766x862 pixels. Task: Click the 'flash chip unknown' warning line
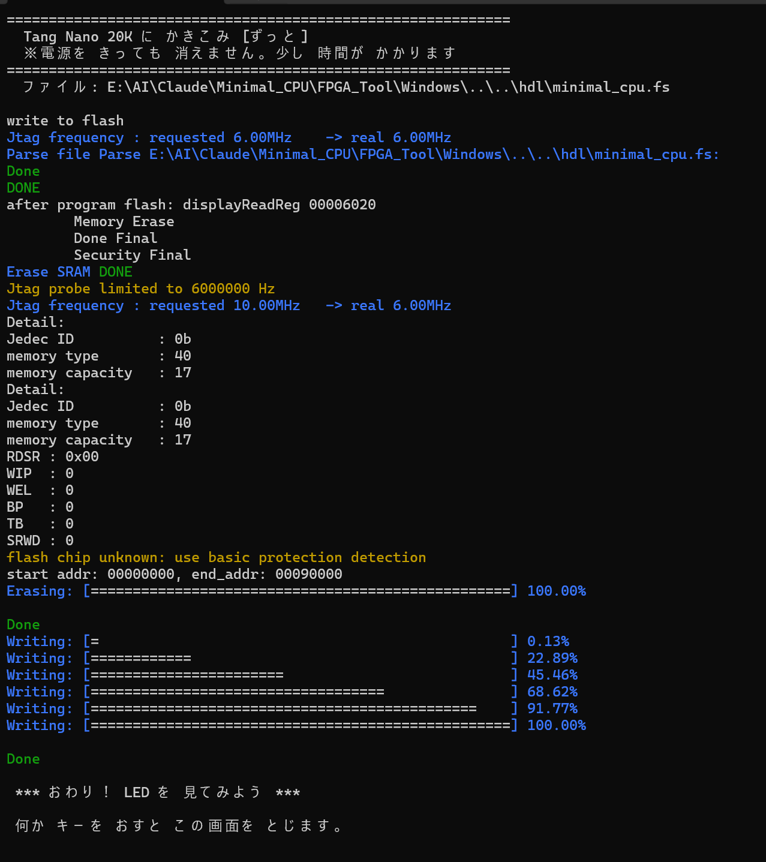(216, 557)
